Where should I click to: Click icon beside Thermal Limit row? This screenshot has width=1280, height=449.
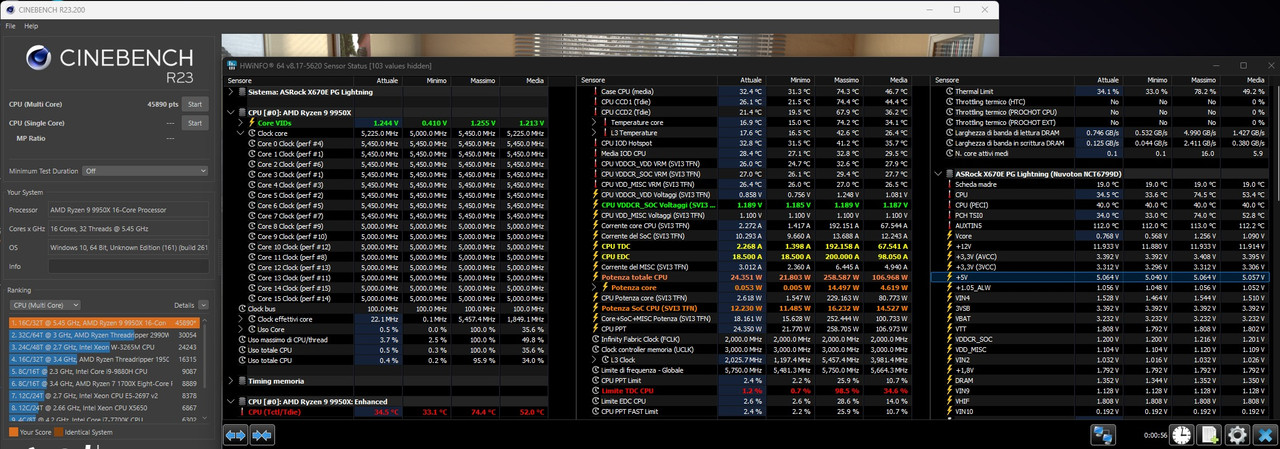coord(948,91)
